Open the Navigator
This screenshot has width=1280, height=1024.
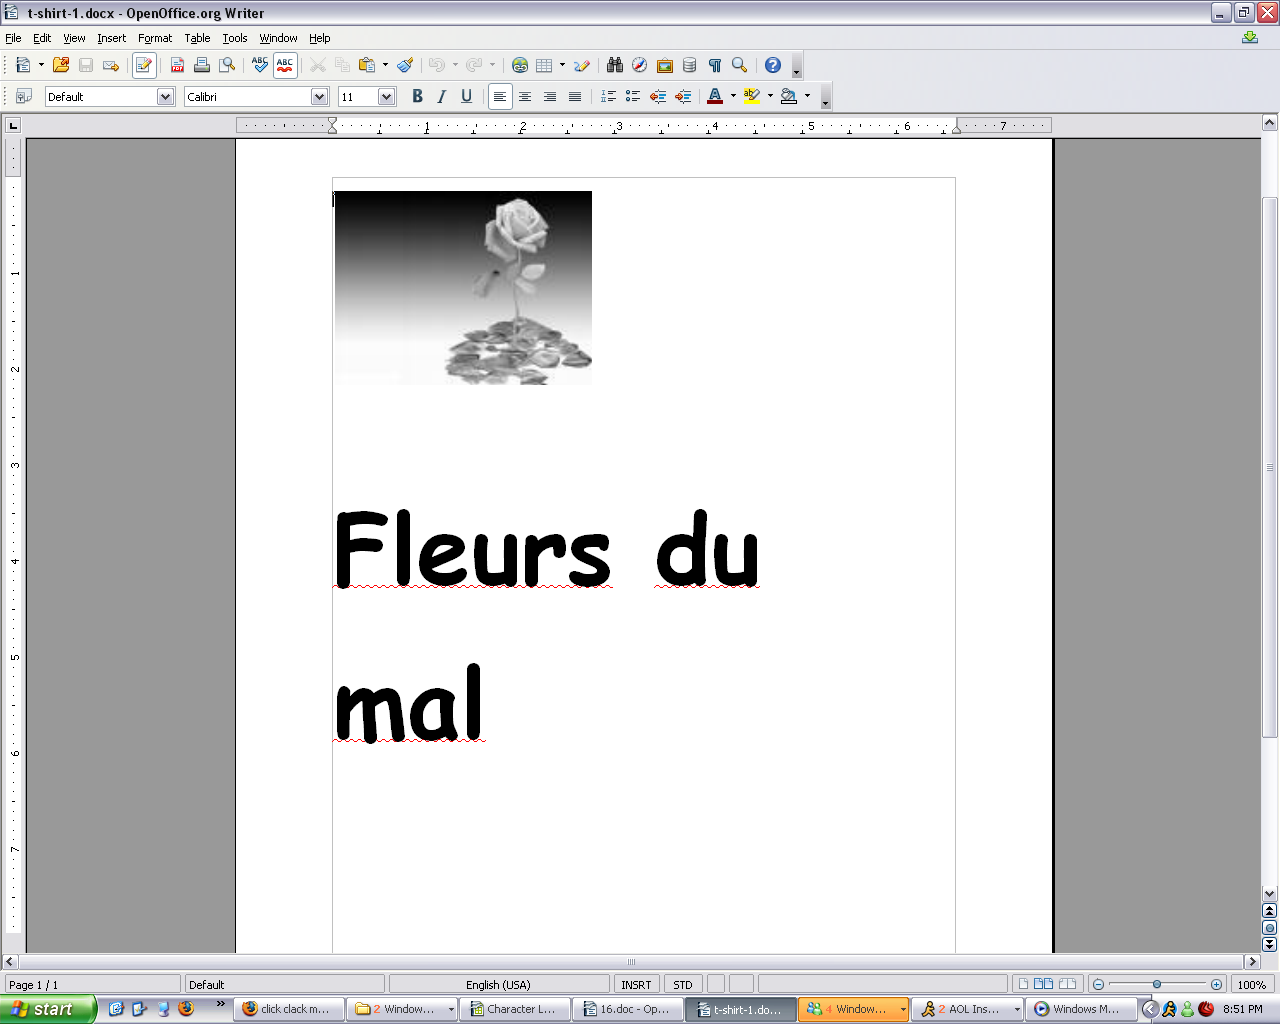click(x=640, y=65)
